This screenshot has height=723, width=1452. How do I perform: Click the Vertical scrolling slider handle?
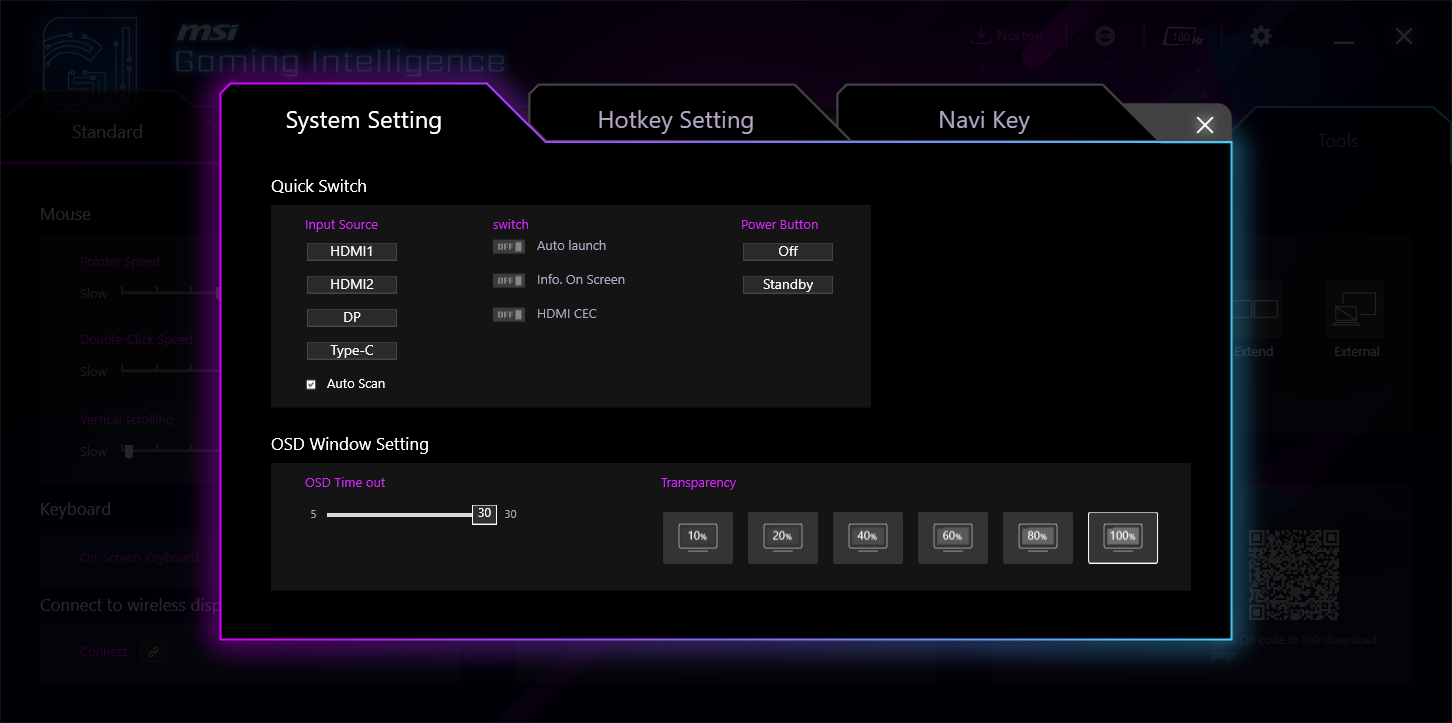127,451
